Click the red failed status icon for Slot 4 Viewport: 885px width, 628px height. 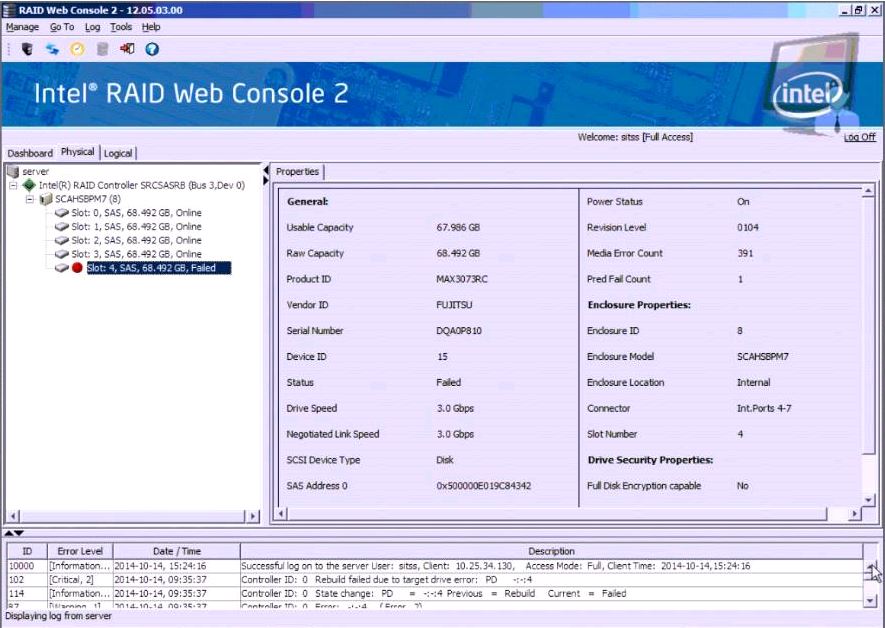pyautogui.click(x=77, y=268)
